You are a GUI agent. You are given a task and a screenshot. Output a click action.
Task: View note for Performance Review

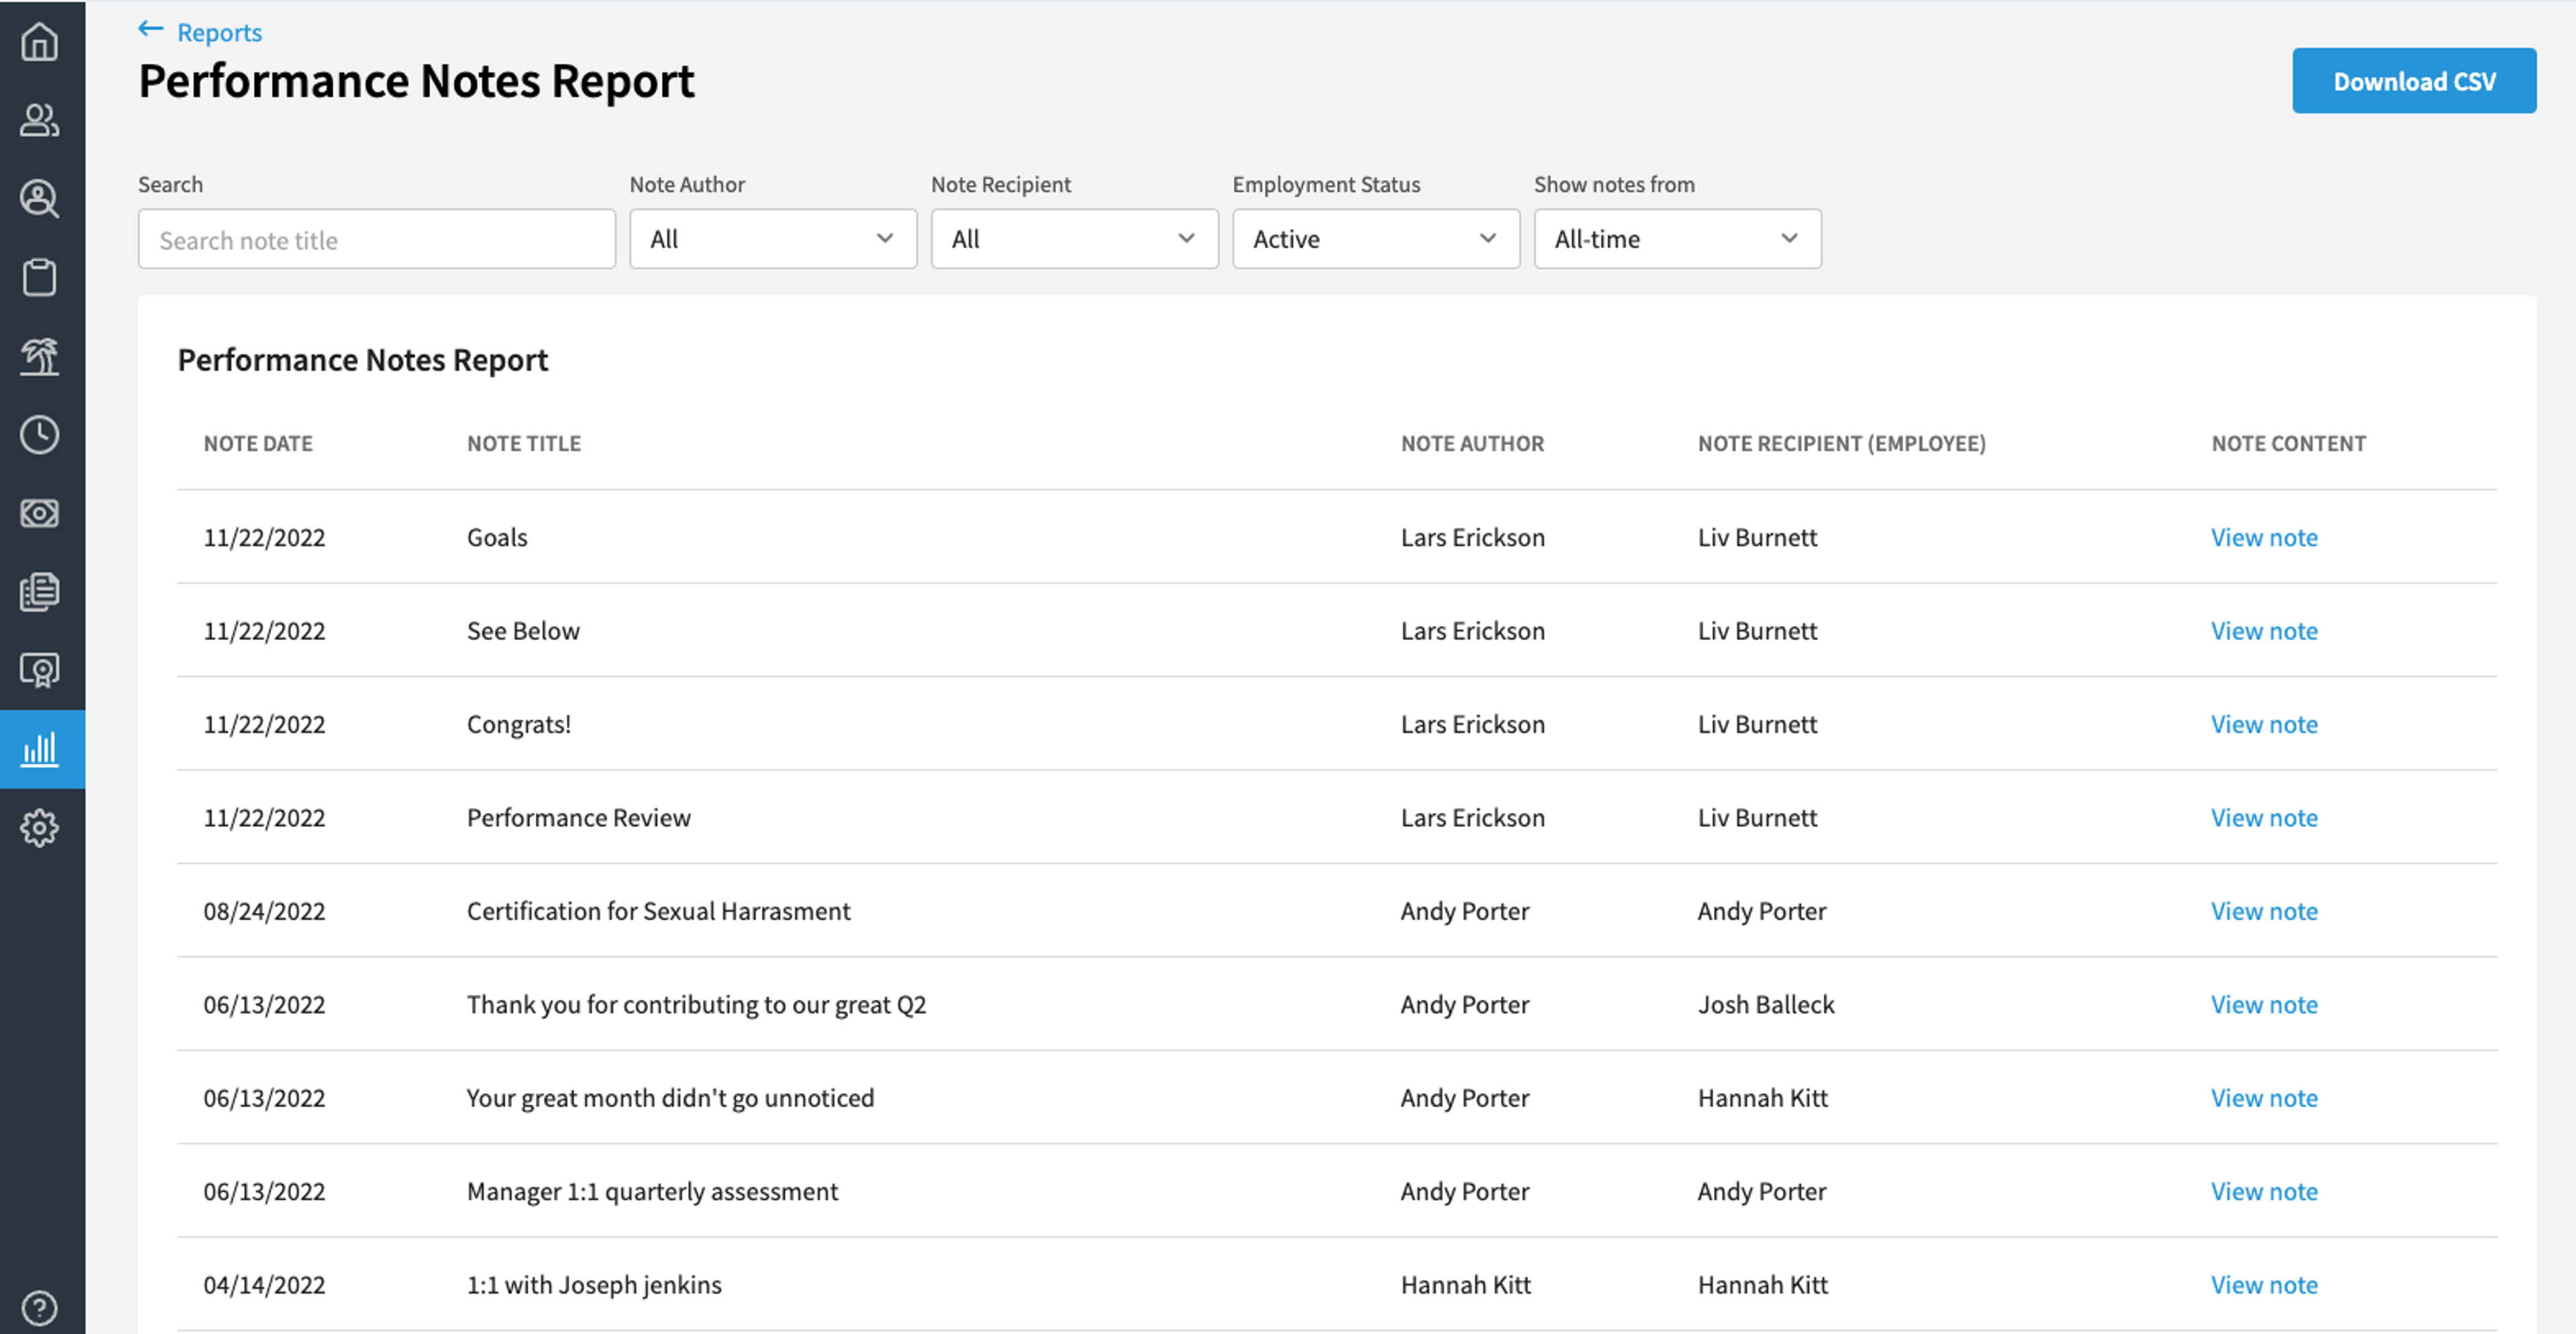2264,818
